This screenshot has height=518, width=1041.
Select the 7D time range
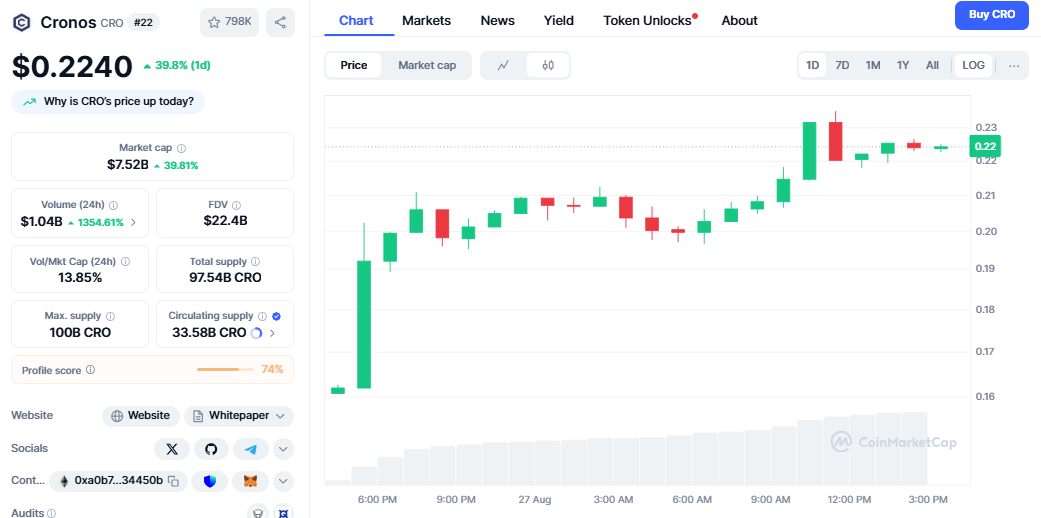point(842,65)
